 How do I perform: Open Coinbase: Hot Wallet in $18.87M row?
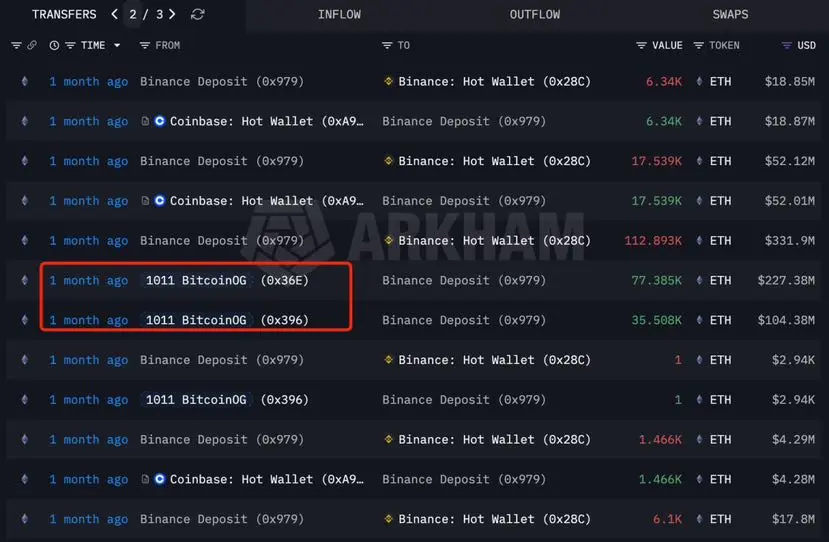[266, 122]
